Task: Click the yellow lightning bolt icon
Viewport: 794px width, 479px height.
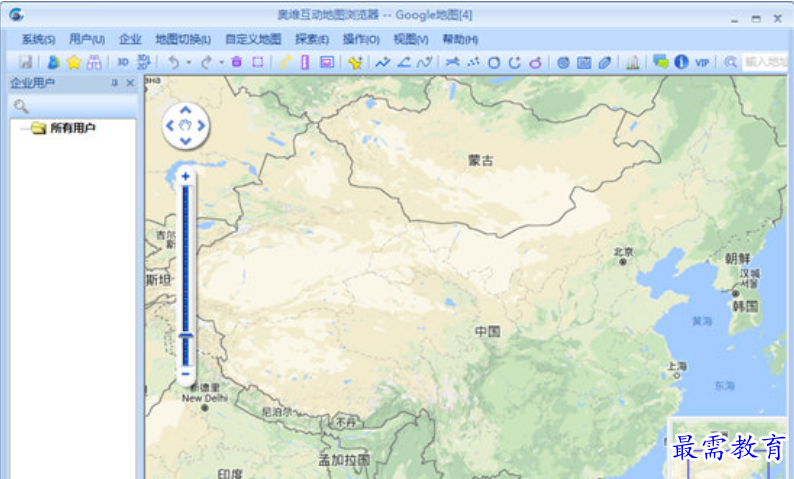Action: (x=285, y=62)
